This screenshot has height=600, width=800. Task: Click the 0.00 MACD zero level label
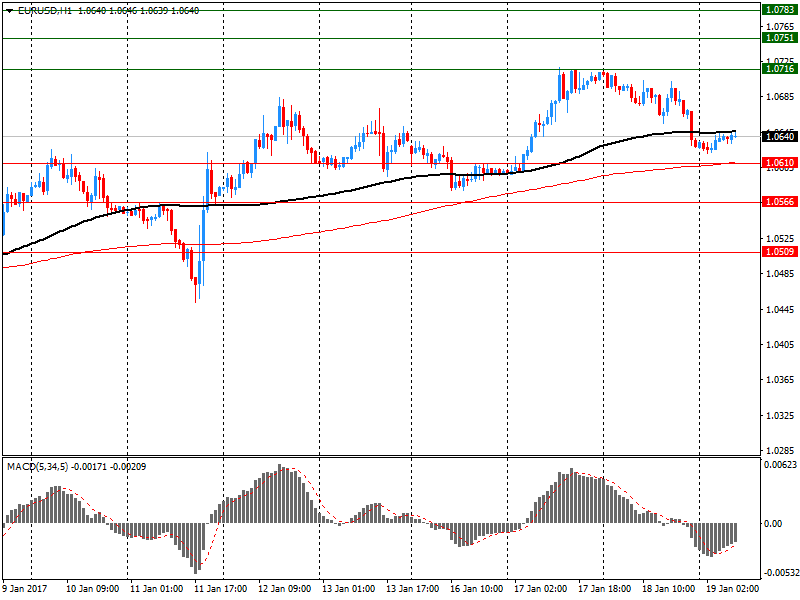click(x=773, y=524)
